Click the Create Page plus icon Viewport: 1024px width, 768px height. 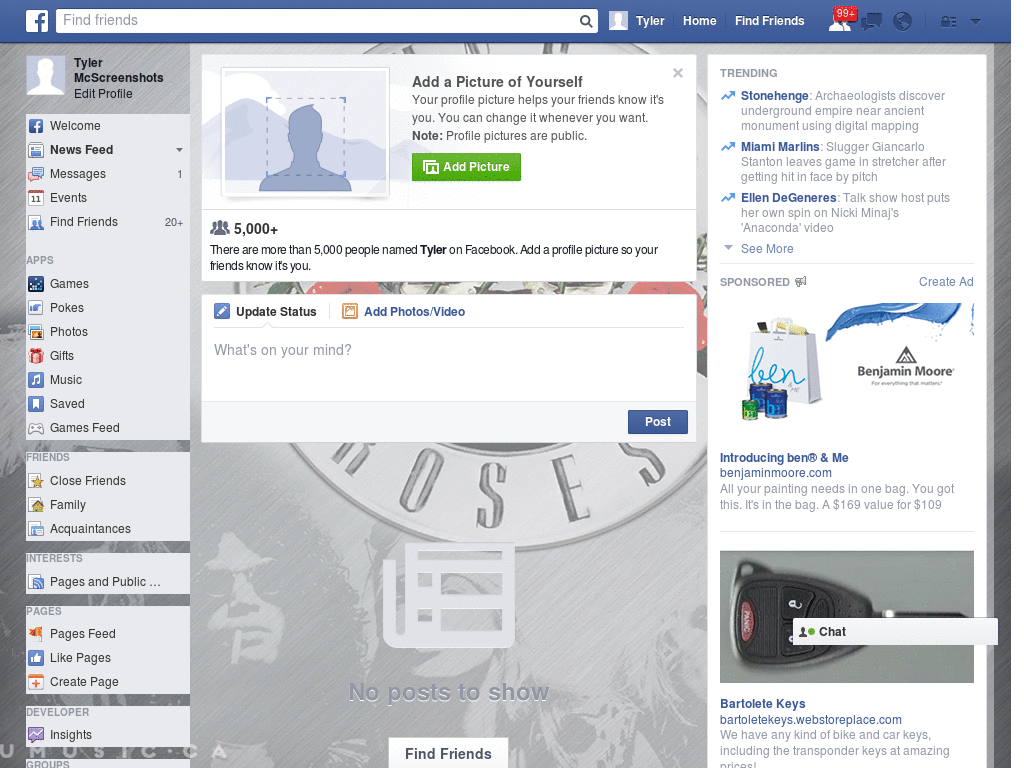click(x=36, y=682)
